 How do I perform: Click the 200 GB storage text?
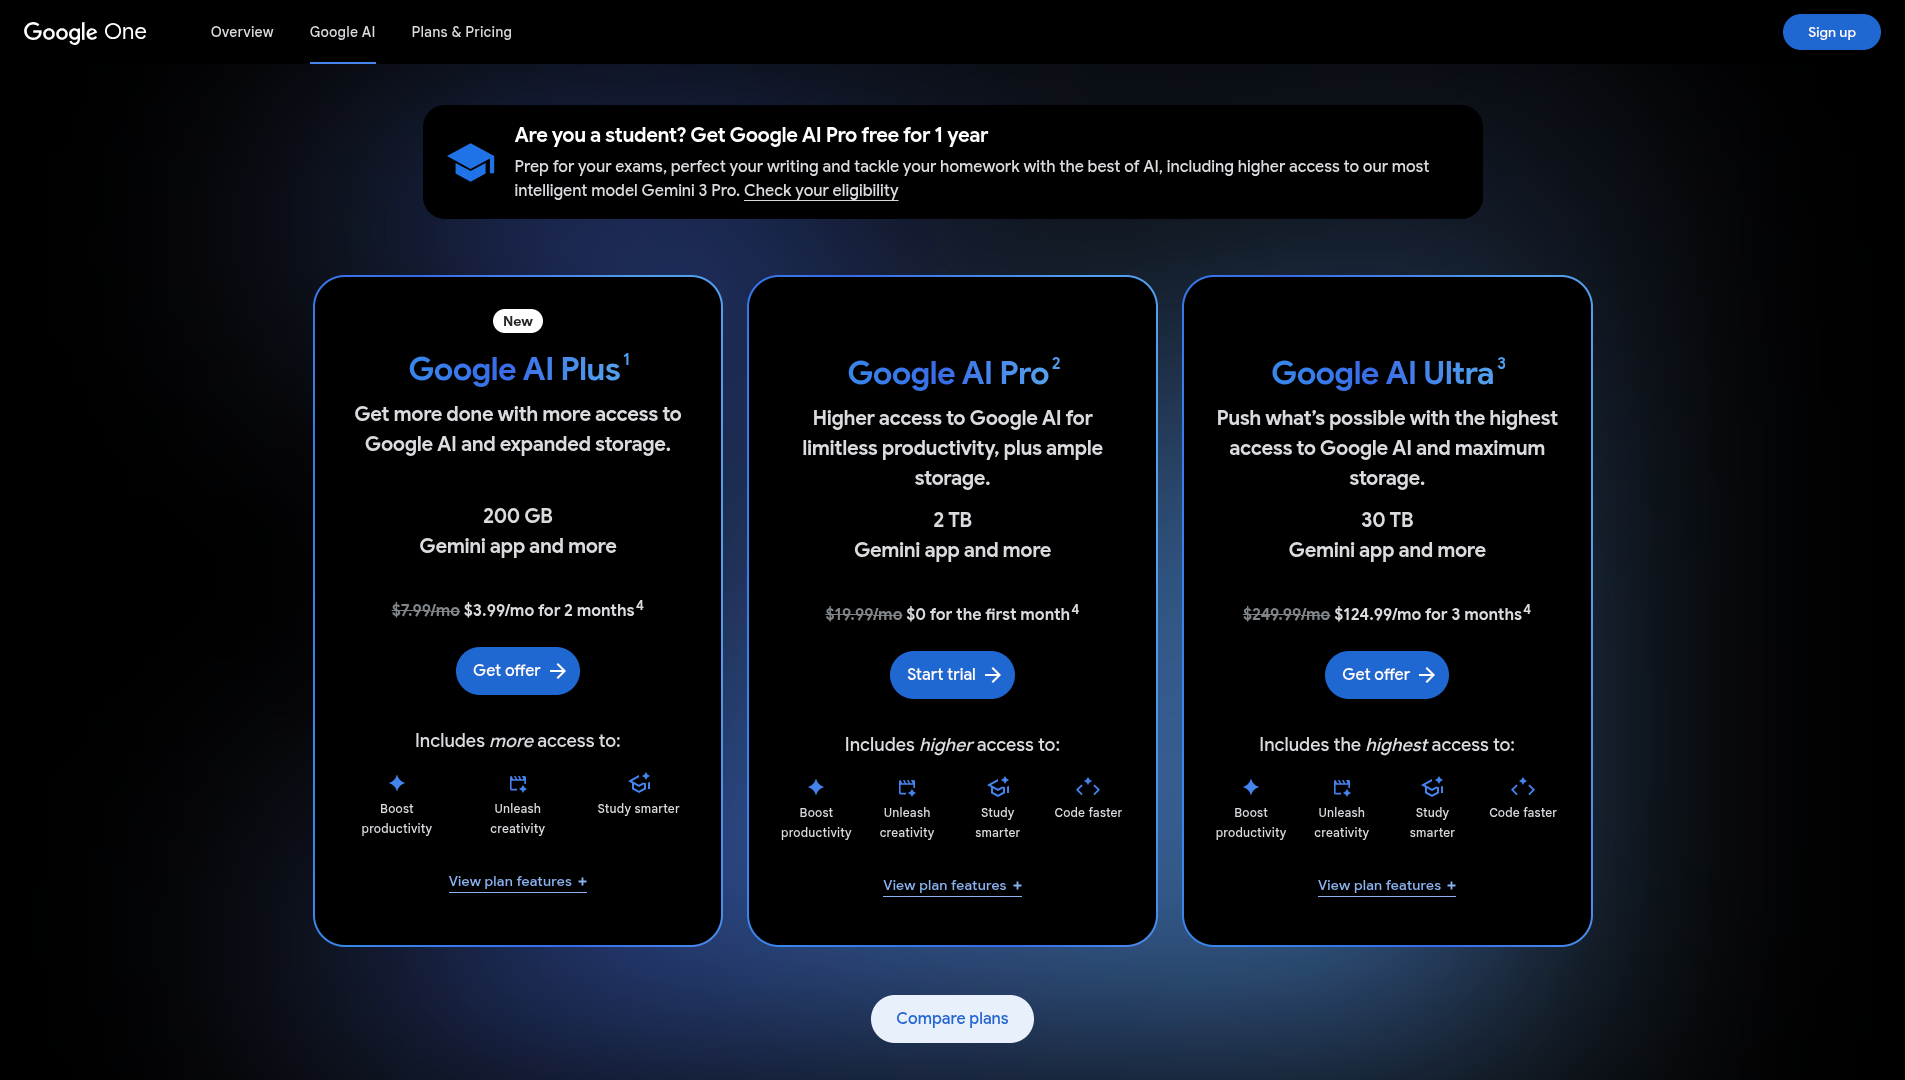click(x=518, y=516)
